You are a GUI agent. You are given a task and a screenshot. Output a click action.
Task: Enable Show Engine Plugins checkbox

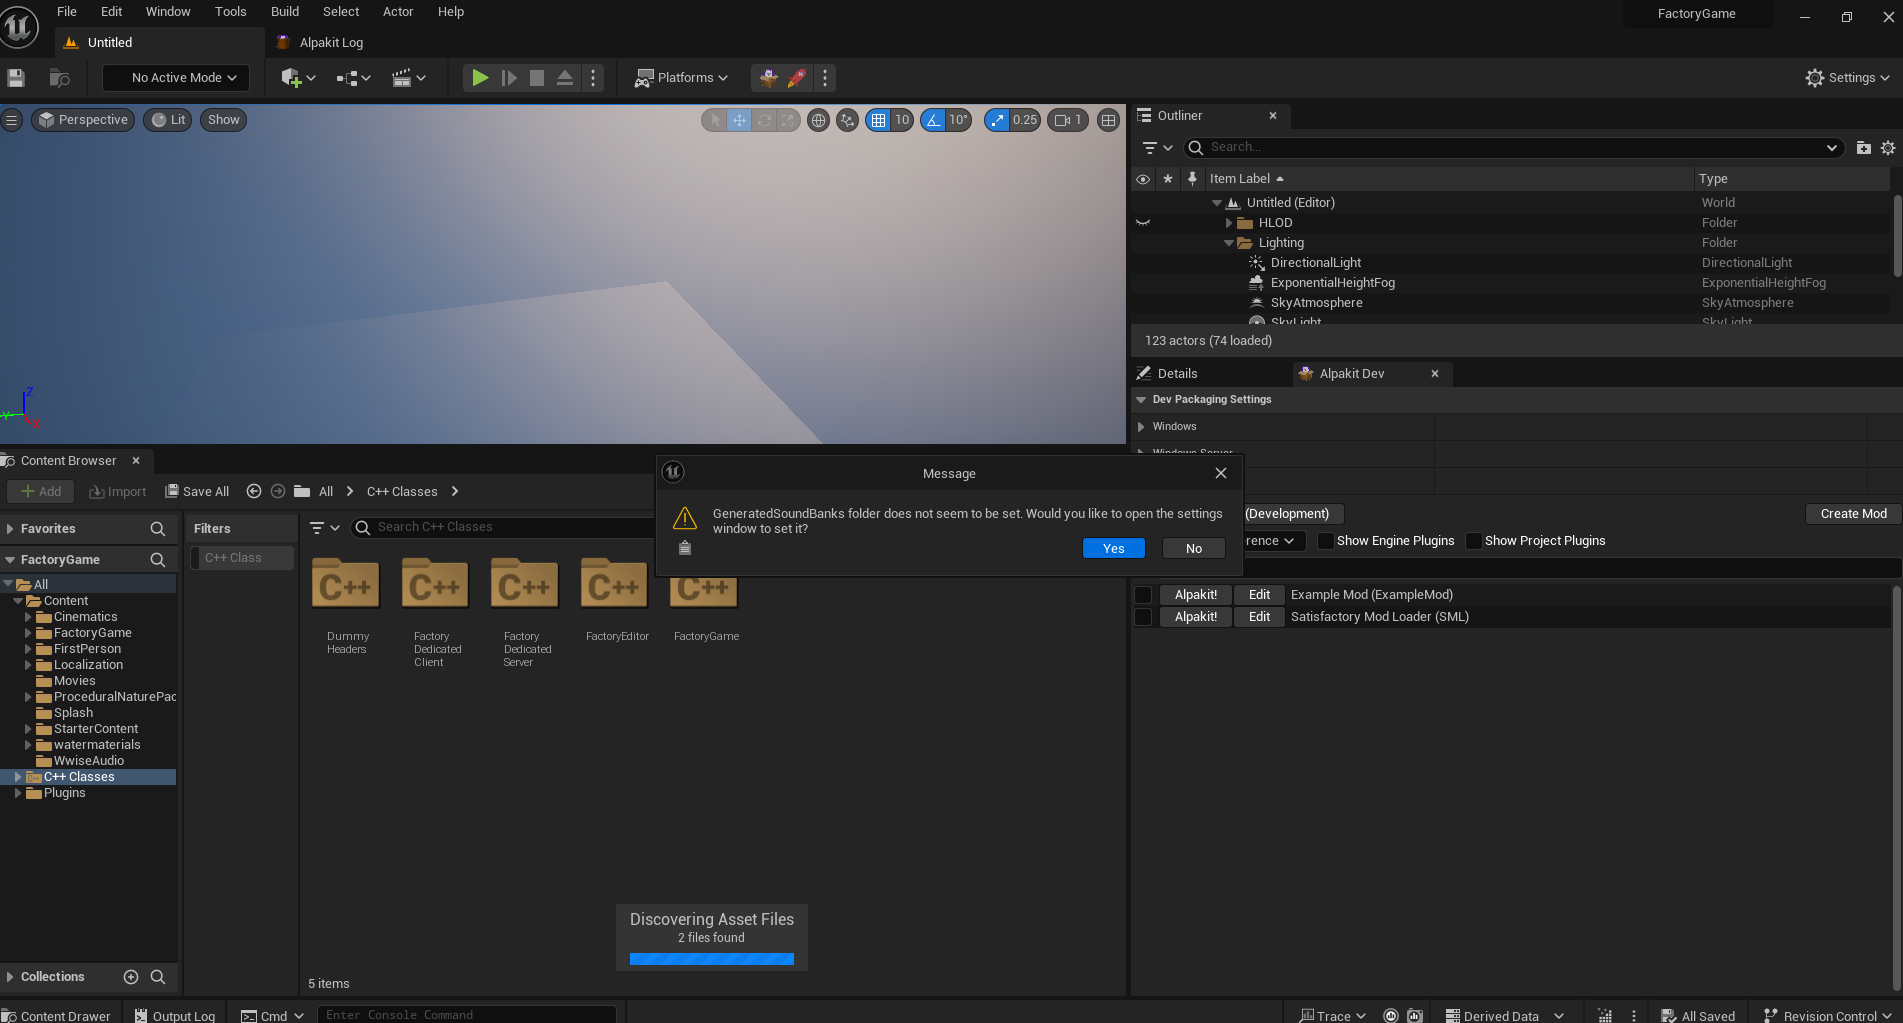(1326, 541)
